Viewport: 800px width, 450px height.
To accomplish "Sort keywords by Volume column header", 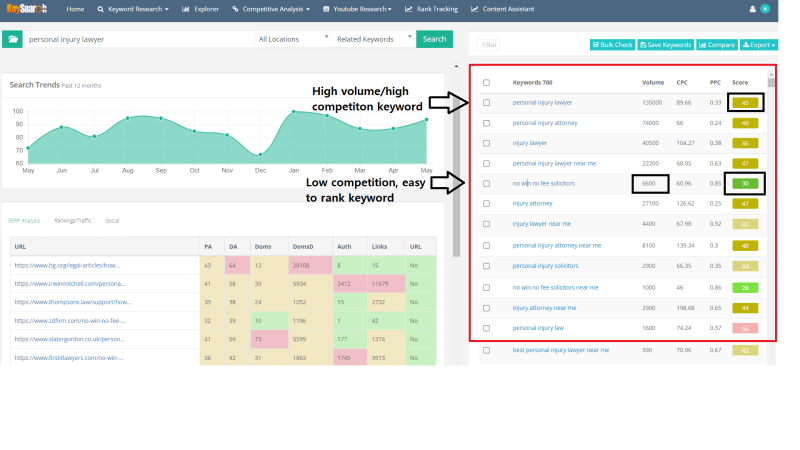I will click(x=653, y=82).
